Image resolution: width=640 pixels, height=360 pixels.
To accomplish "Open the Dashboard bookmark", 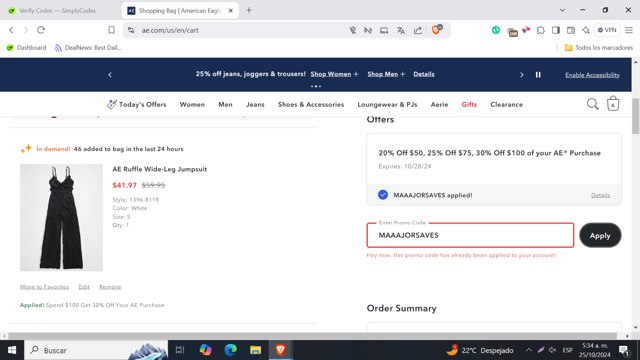I will [x=26, y=48].
